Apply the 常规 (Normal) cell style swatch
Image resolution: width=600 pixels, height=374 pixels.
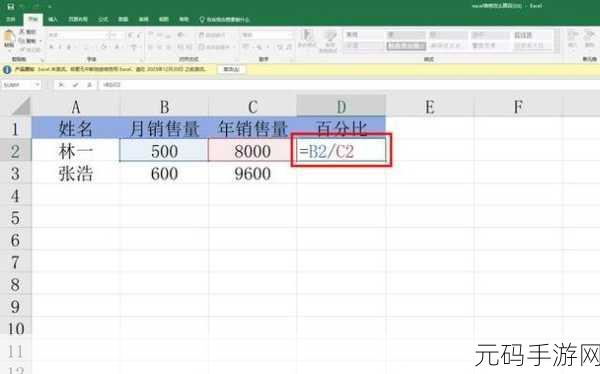click(363, 35)
